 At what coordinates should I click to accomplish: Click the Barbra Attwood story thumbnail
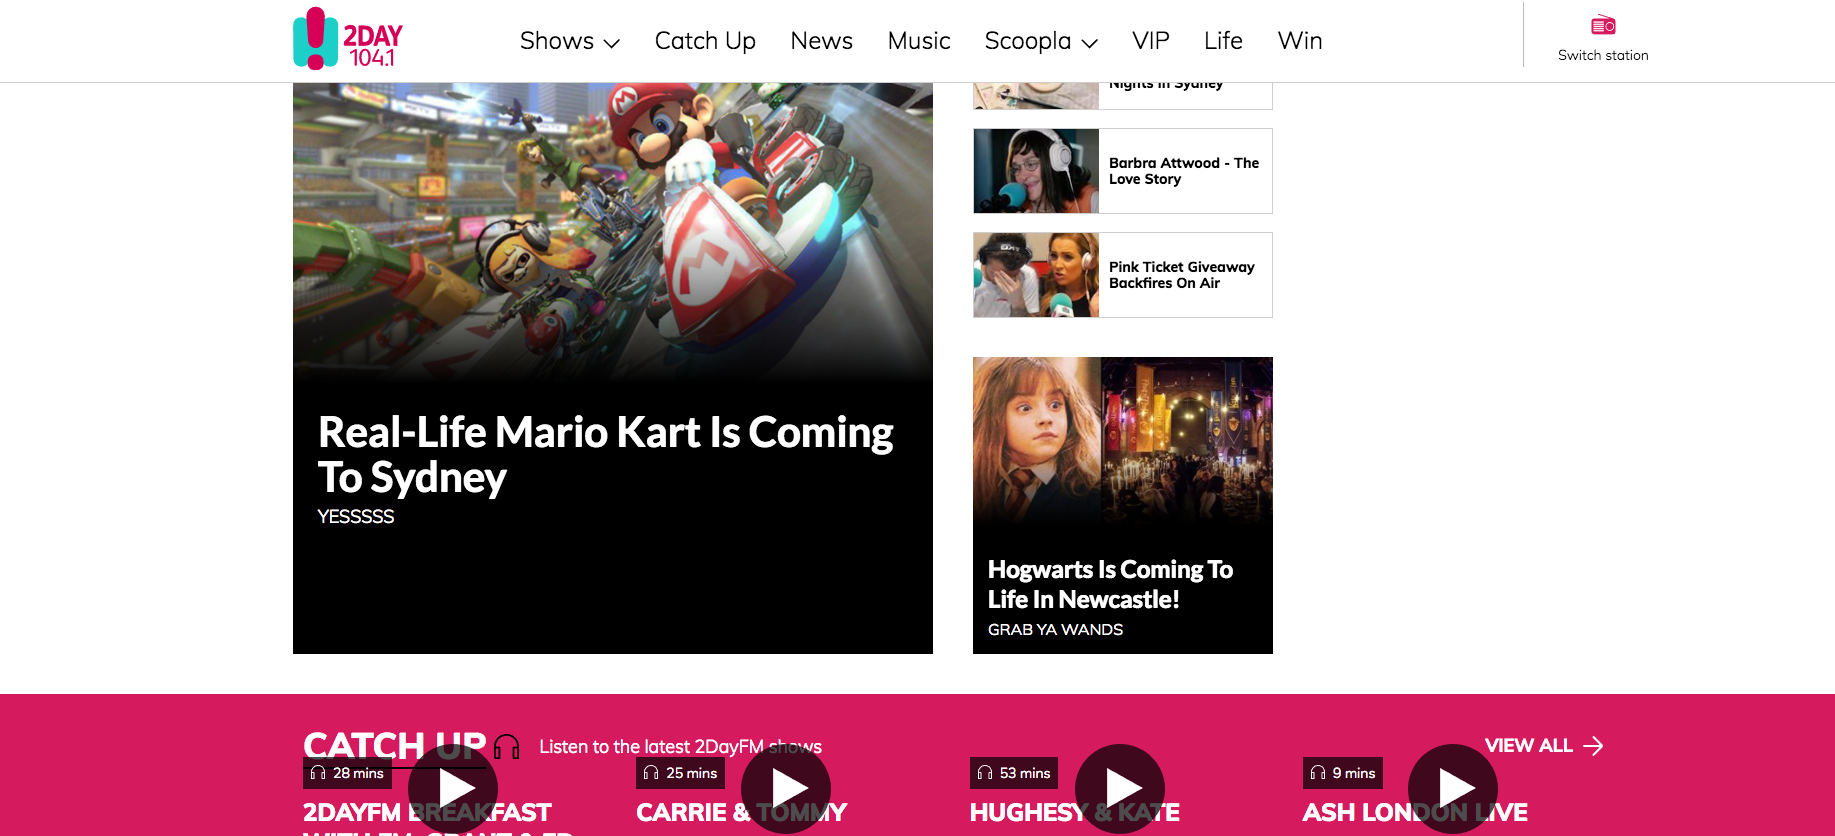(1036, 171)
